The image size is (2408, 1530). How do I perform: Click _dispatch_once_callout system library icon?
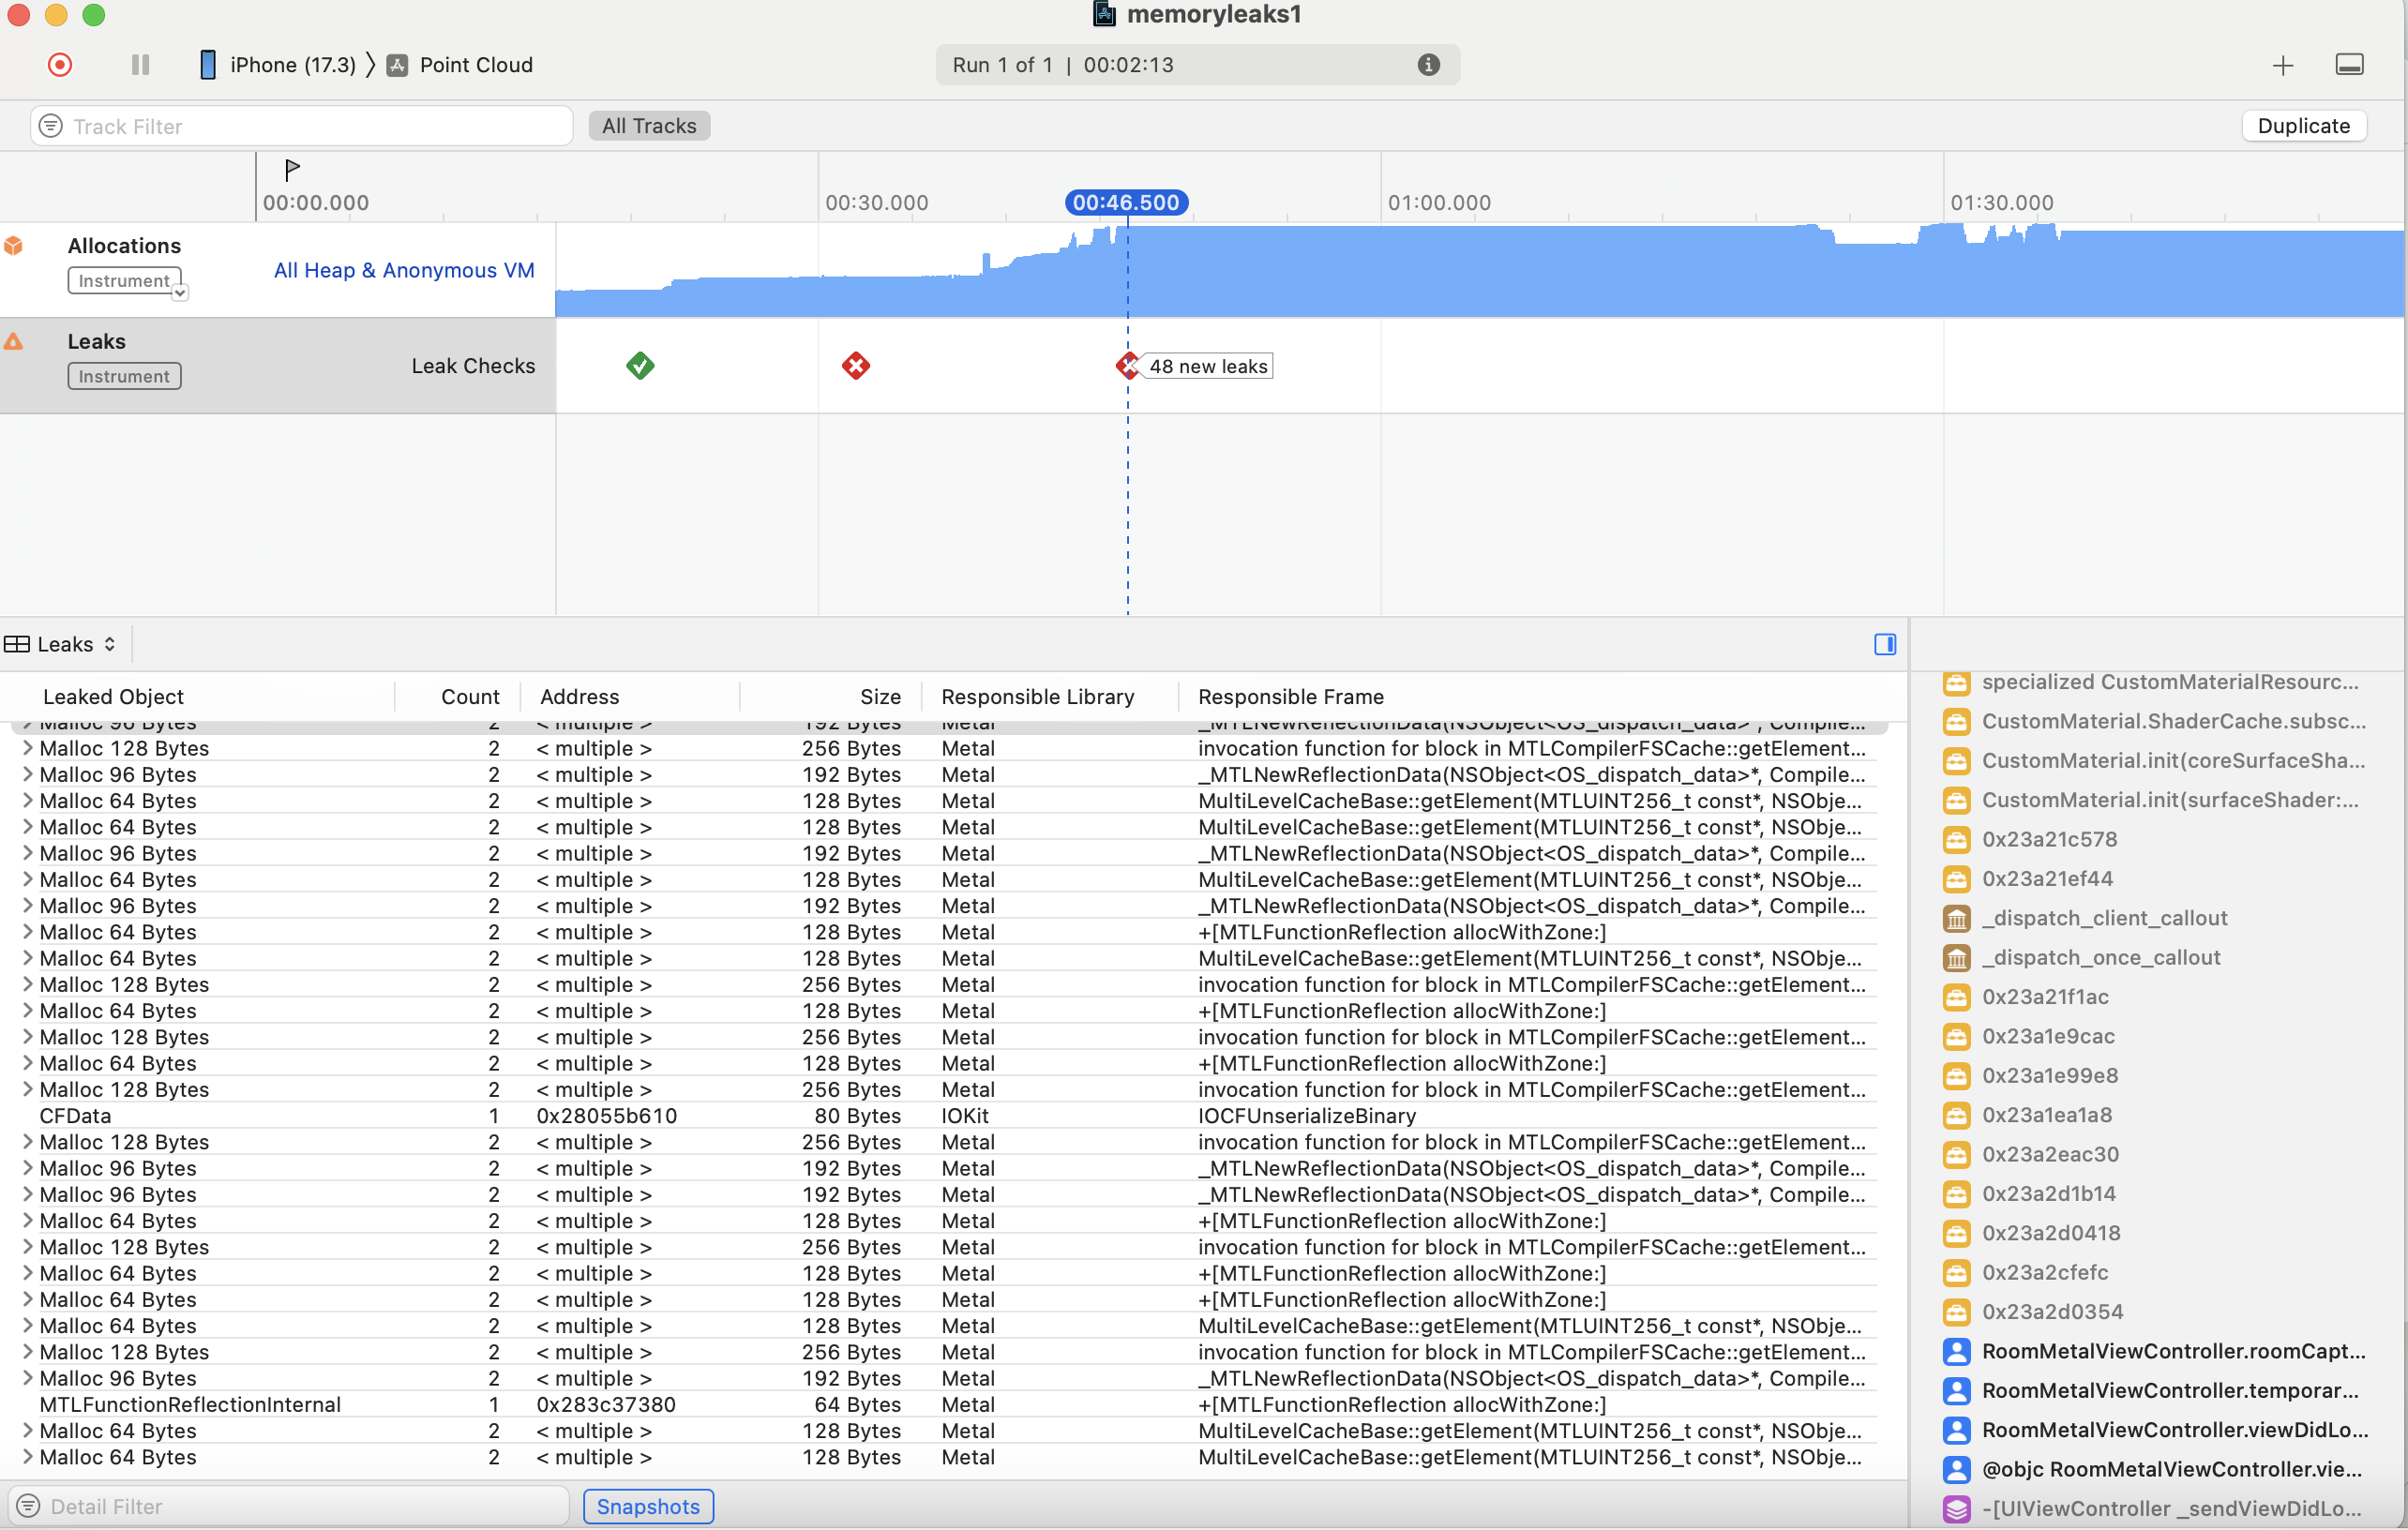(1956, 957)
